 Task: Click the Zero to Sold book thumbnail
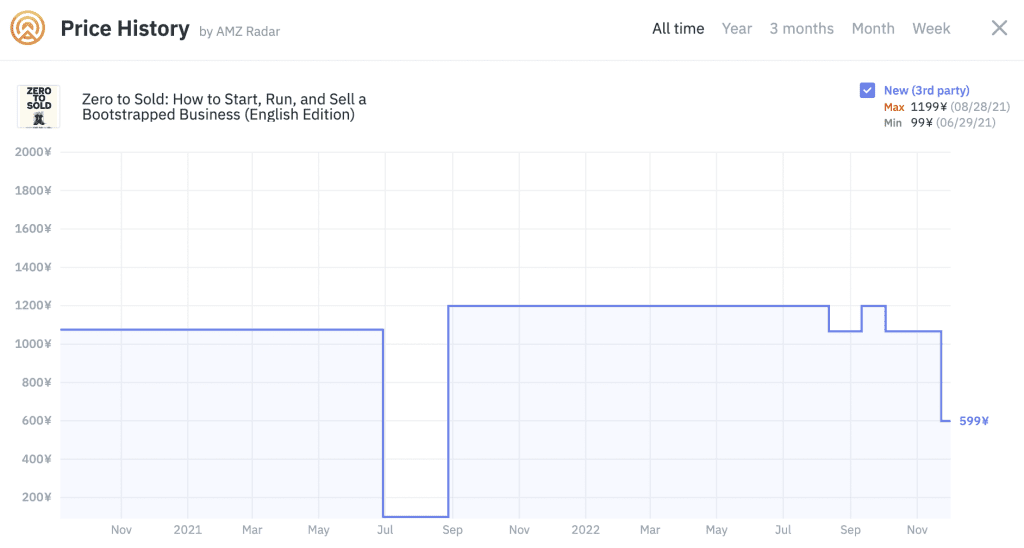[38, 106]
